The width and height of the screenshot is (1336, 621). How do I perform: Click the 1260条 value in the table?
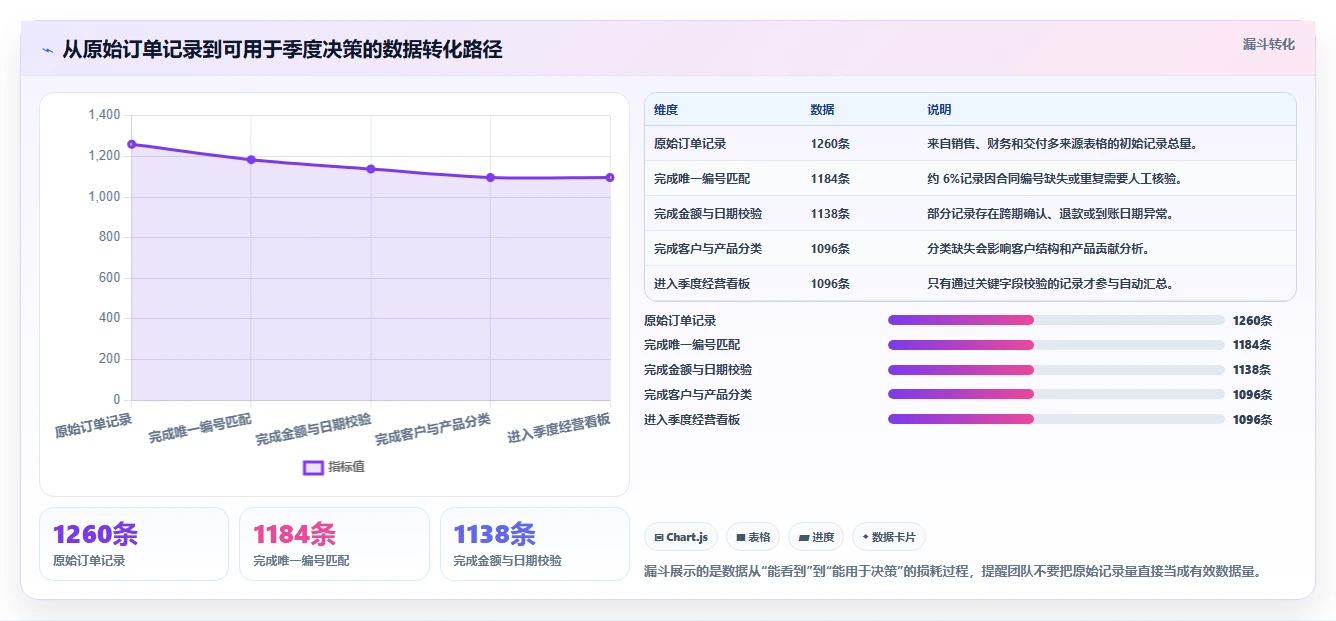point(830,144)
